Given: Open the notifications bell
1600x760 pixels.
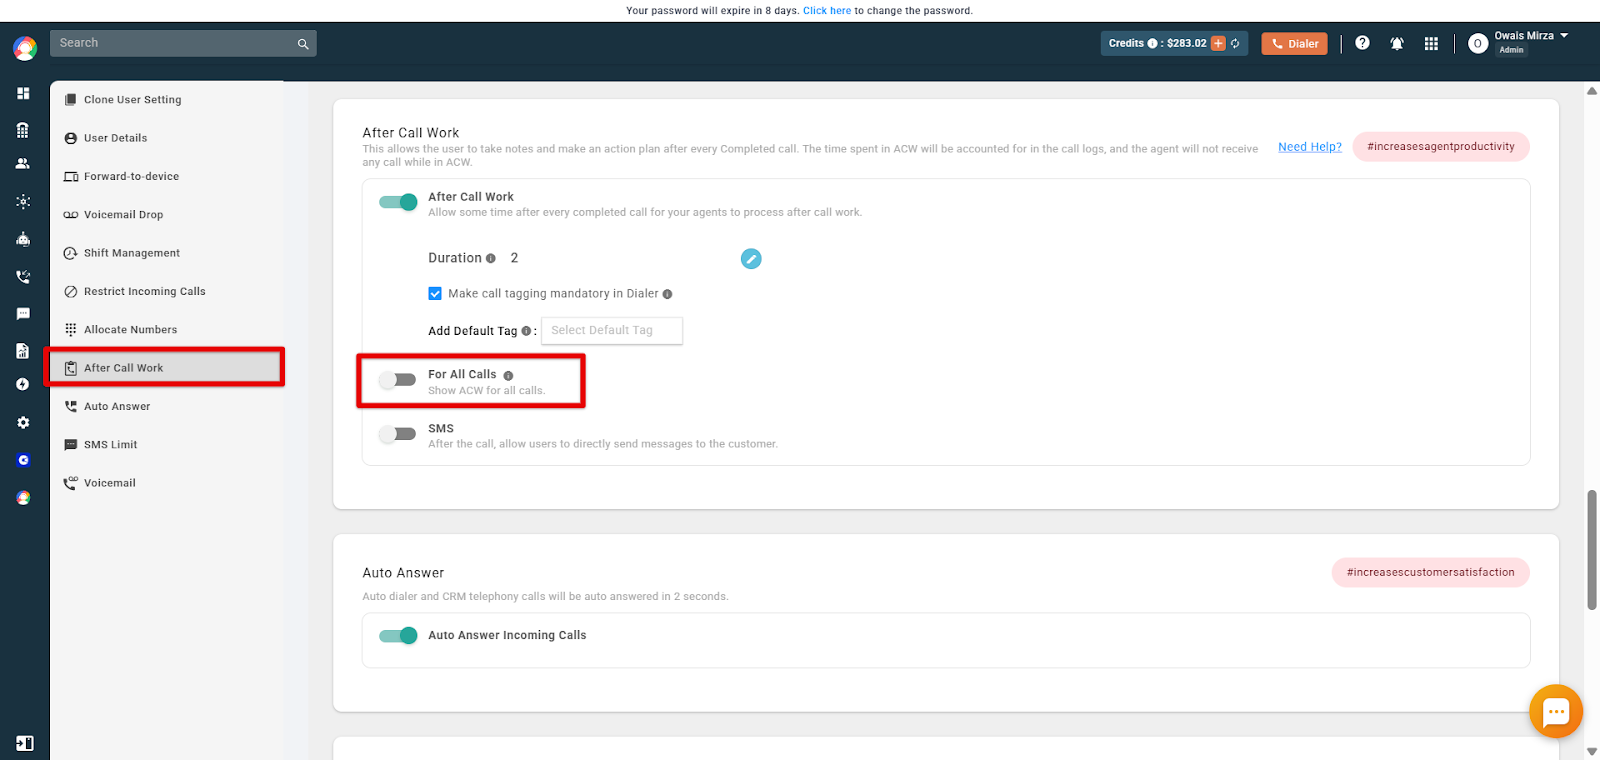Looking at the screenshot, I should tap(1397, 44).
